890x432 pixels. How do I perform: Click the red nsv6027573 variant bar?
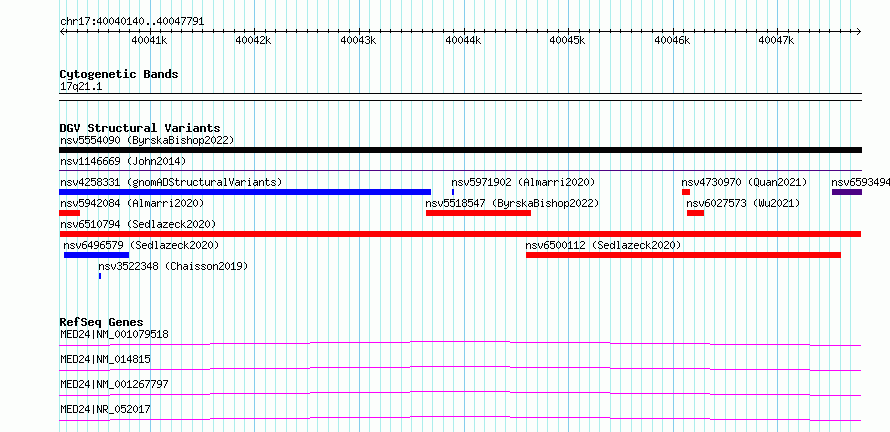(x=695, y=213)
